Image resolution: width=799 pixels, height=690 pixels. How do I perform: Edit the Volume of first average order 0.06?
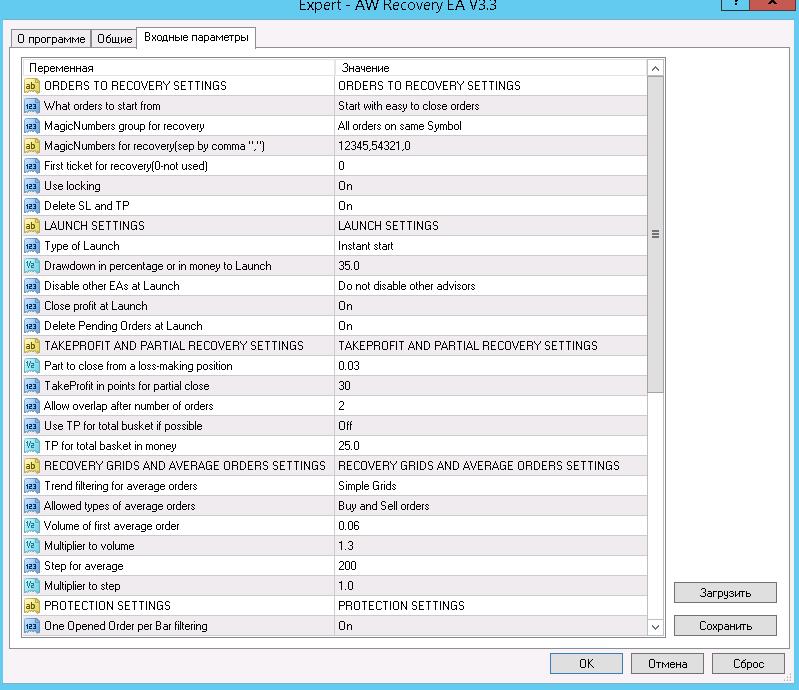(491, 525)
